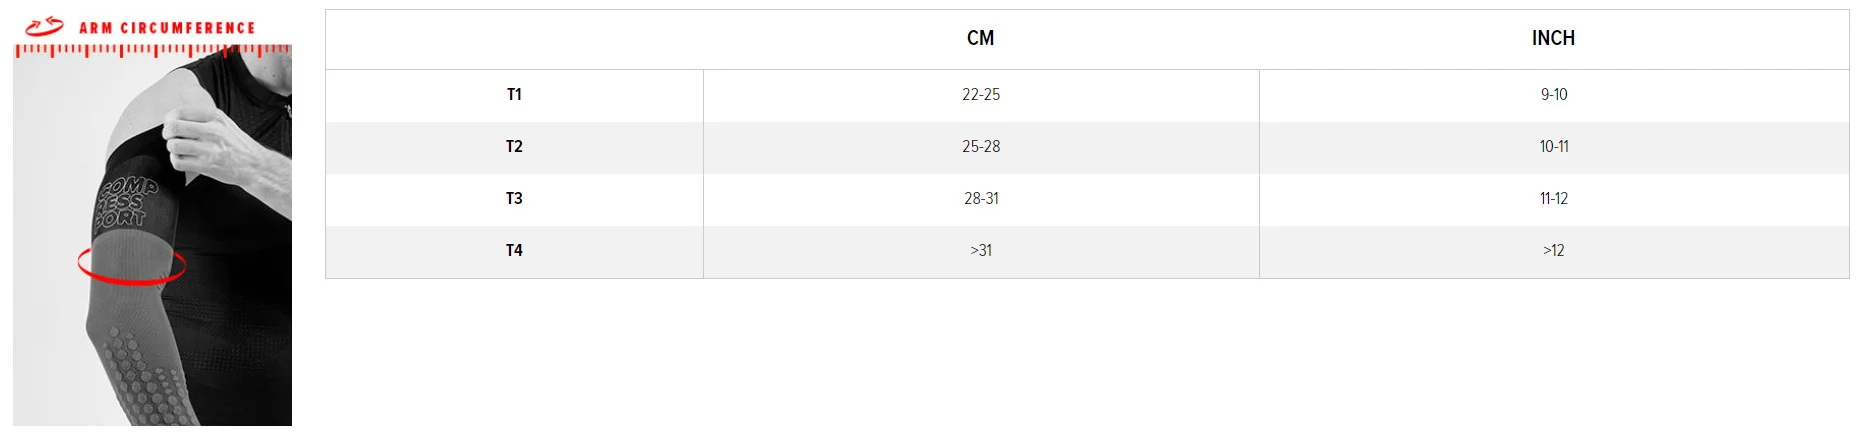Select the T1 size row label
This screenshot has height=440, width=1864.
pos(514,95)
